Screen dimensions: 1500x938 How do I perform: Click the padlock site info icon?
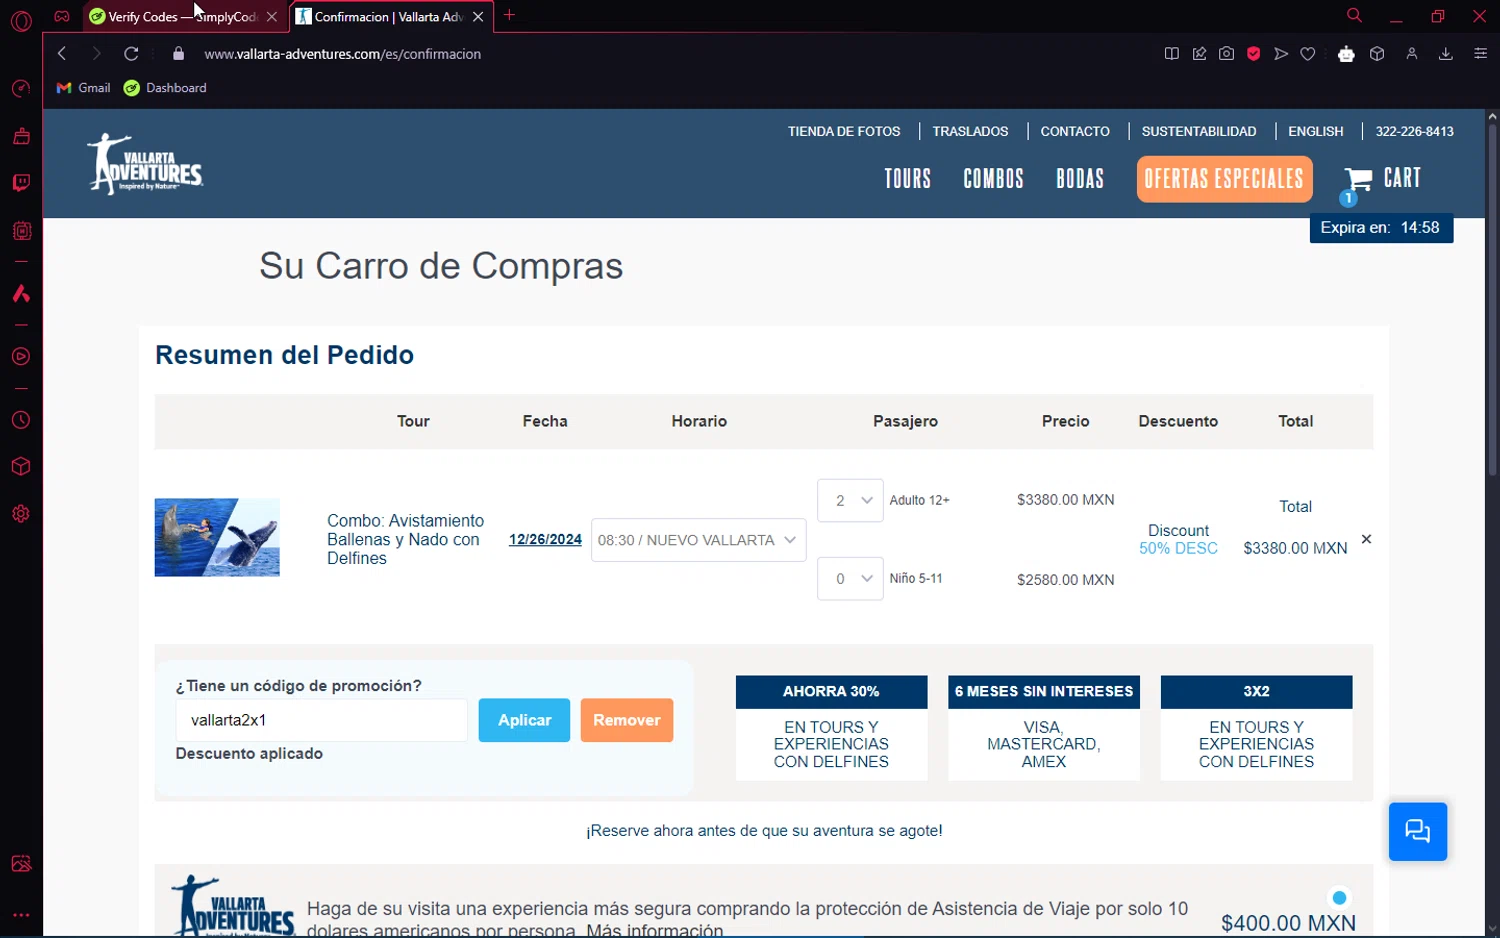[x=179, y=54]
